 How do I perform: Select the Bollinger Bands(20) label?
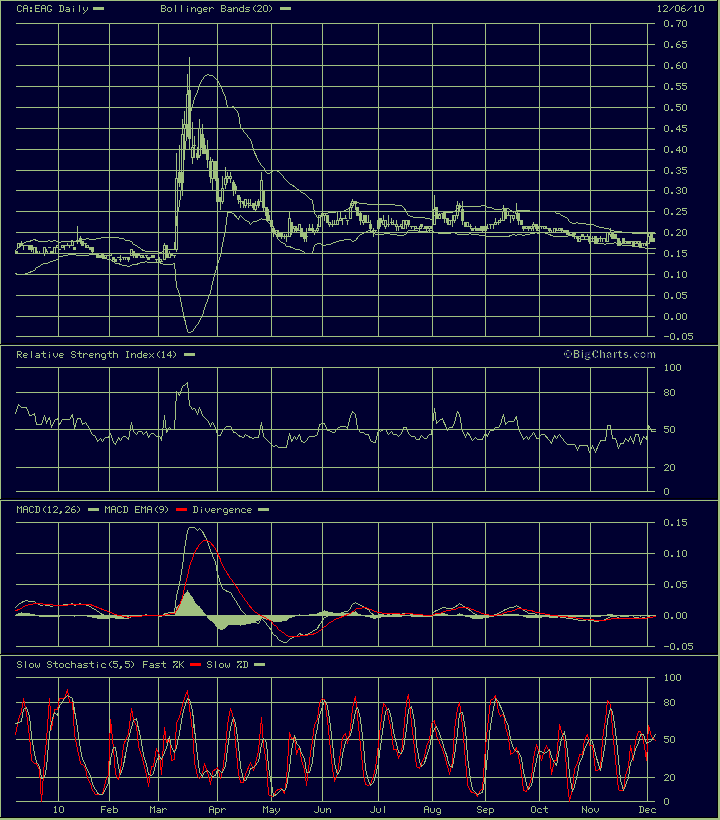pyautogui.click(x=216, y=9)
